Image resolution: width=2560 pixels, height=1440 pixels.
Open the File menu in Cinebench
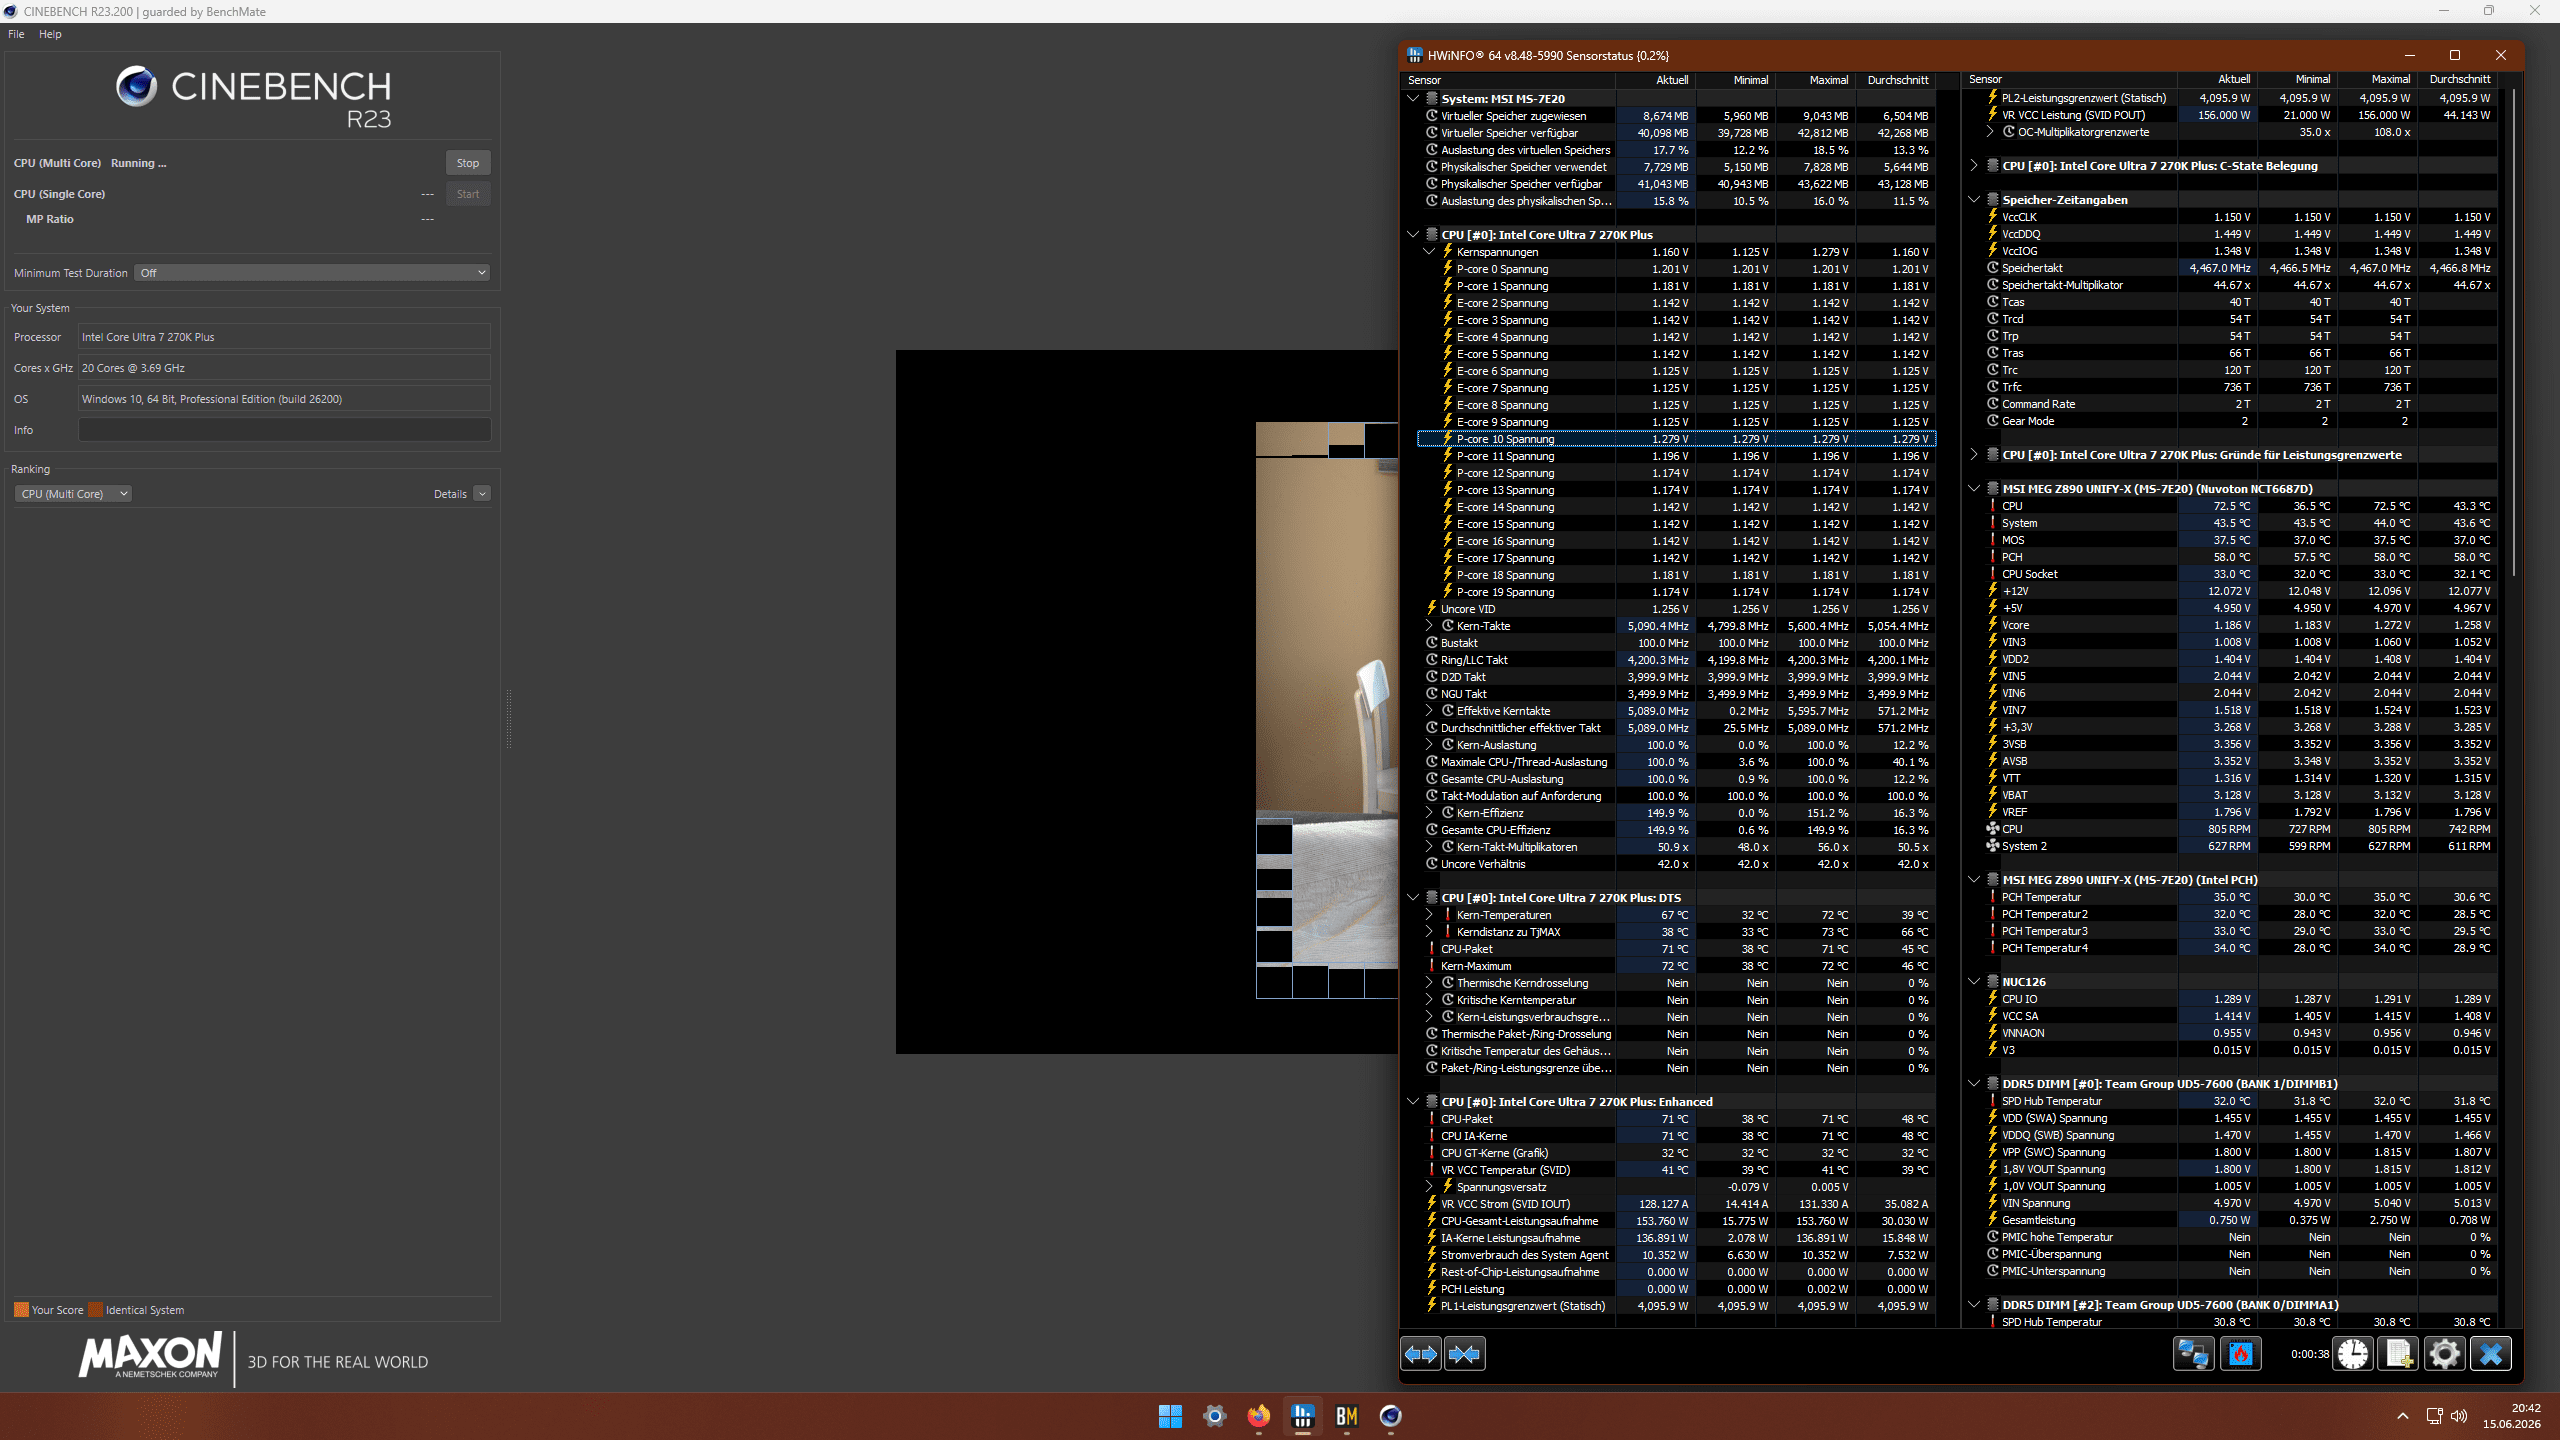[16, 34]
